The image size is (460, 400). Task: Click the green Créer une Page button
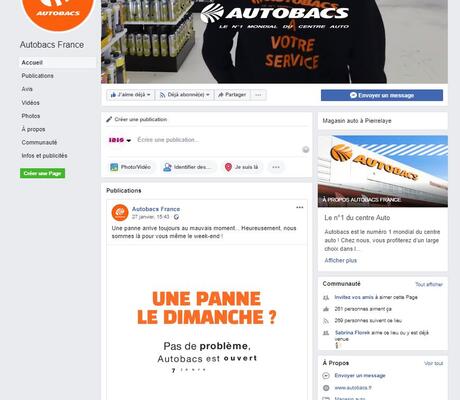(42, 173)
